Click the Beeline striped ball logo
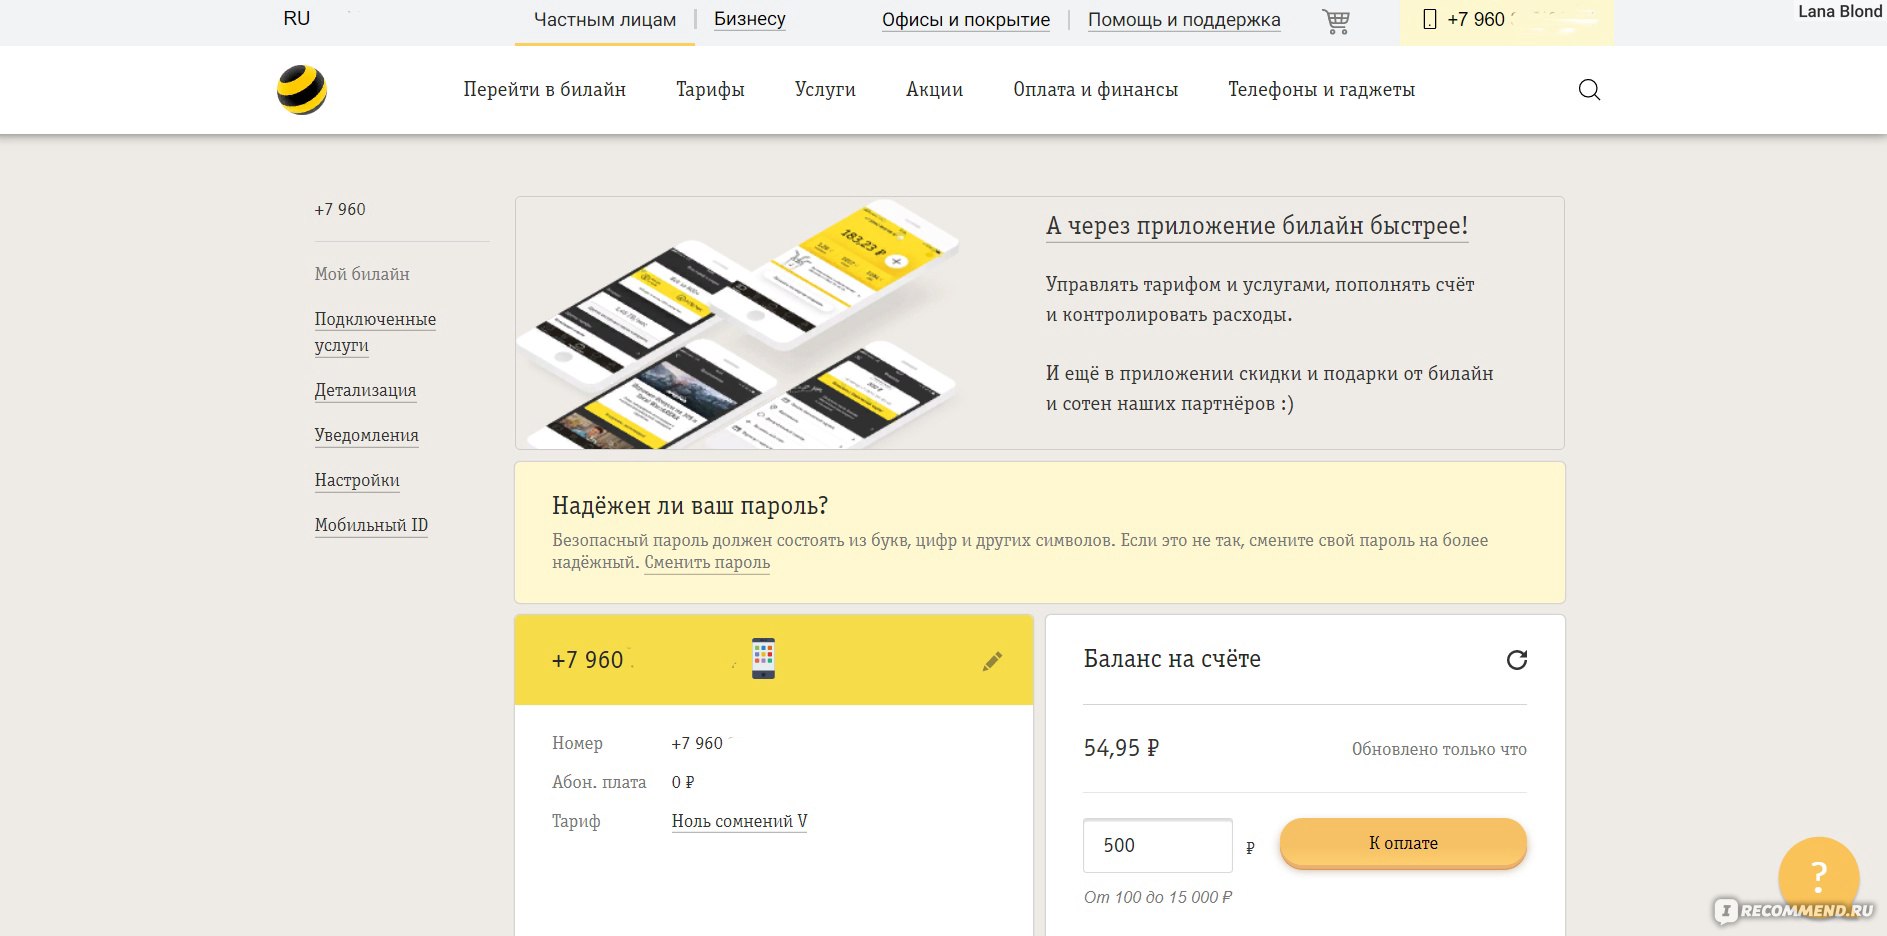This screenshot has width=1887, height=936. click(301, 90)
